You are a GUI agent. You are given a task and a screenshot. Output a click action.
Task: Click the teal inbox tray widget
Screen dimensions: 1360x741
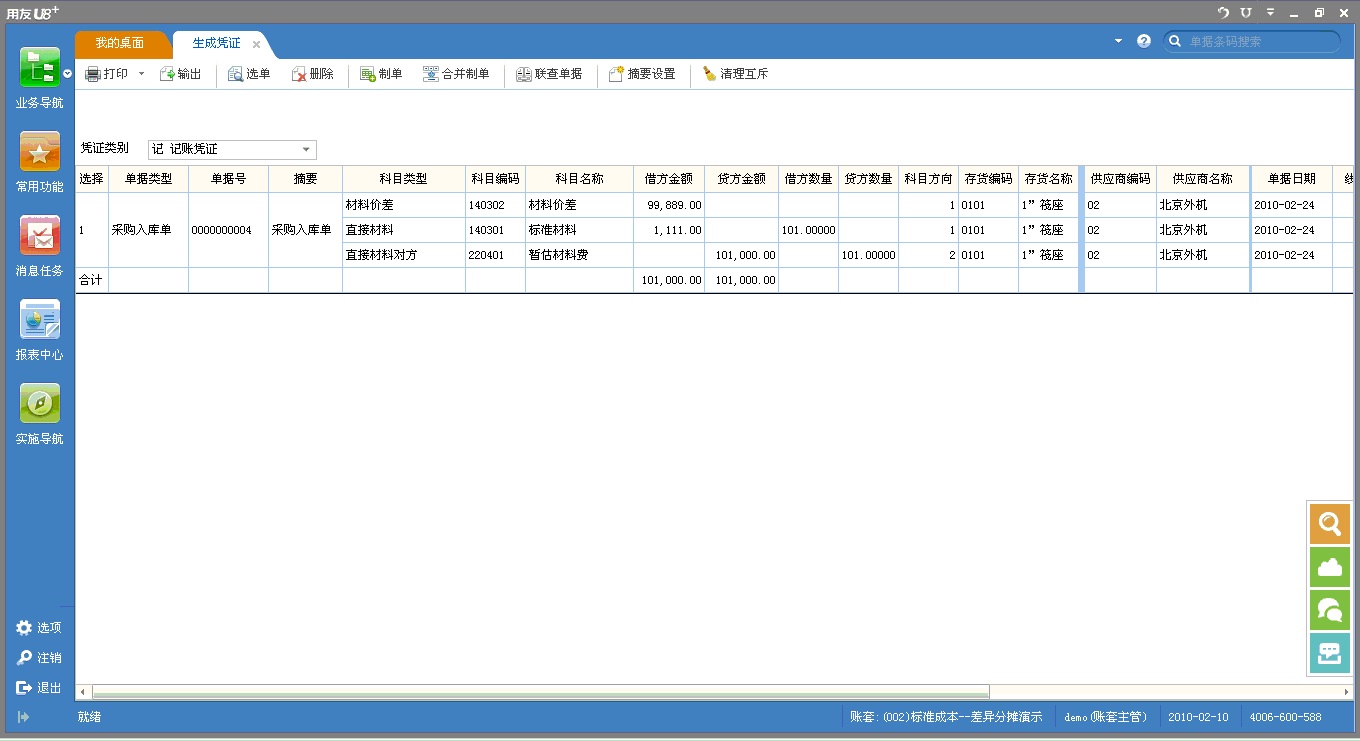click(1330, 653)
